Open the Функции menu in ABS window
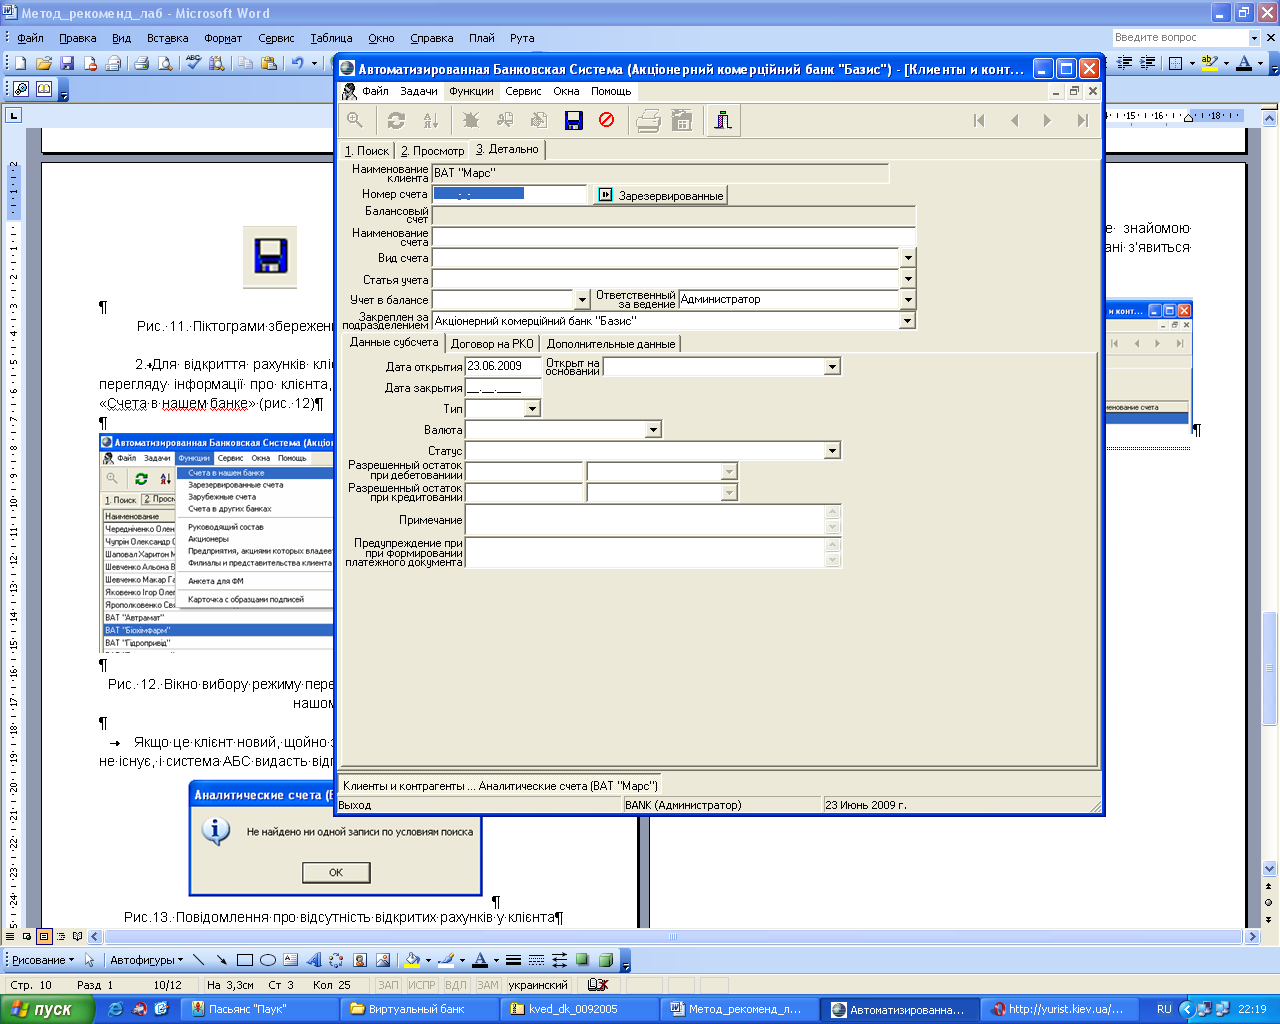The width and height of the screenshot is (1280, 1024). pyautogui.click(x=471, y=91)
